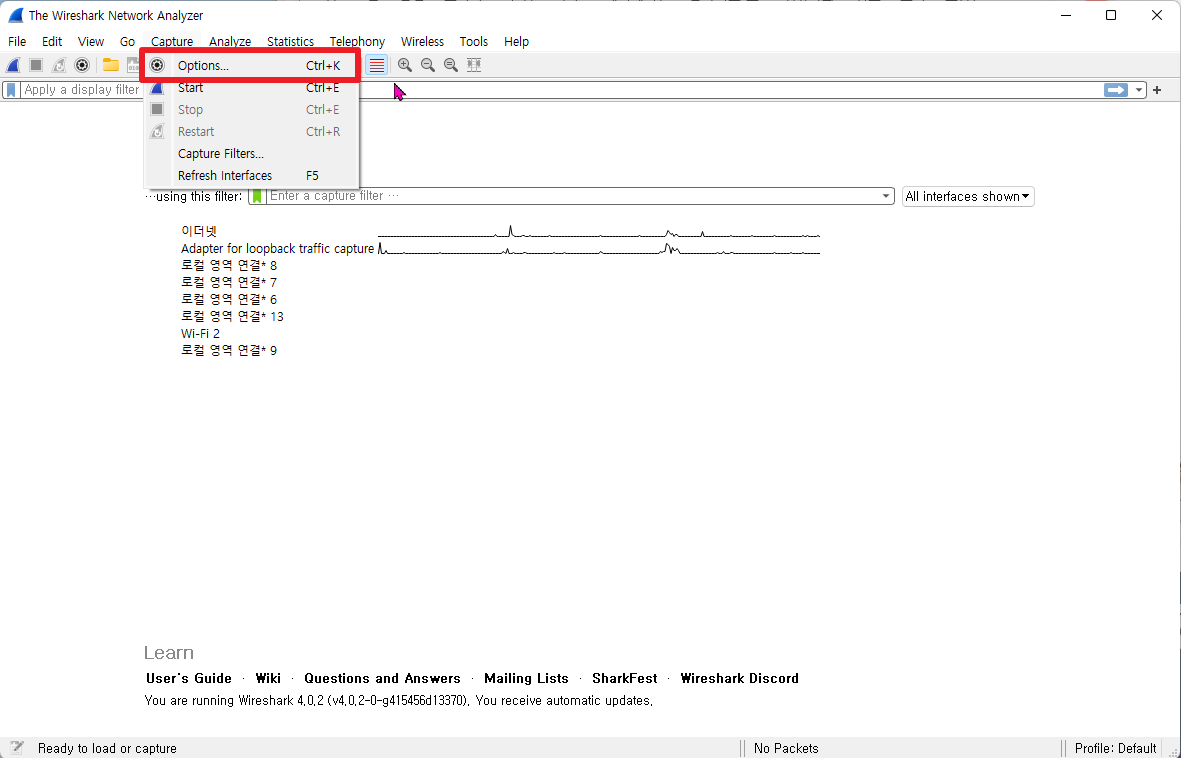Screen dimensions: 1181x758
Task: Click the Ready to load or capture status
Action: [x=107, y=748]
